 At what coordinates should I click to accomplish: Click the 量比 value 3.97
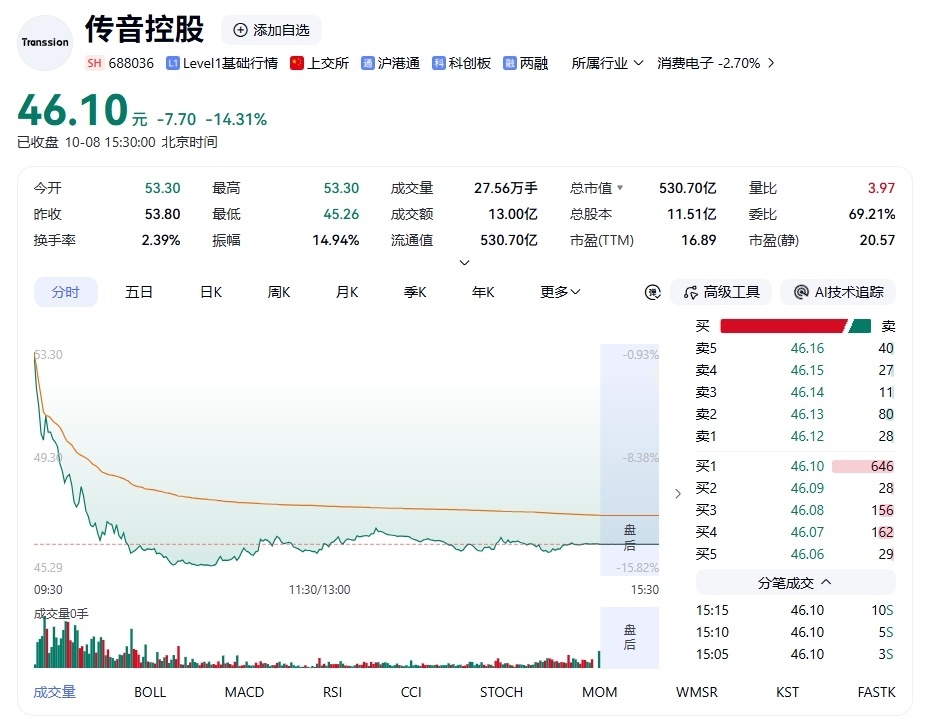881,188
